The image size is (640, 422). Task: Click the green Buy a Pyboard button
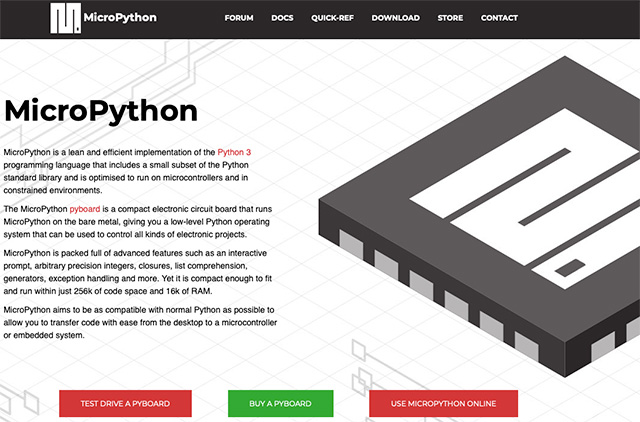coord(279,403)
